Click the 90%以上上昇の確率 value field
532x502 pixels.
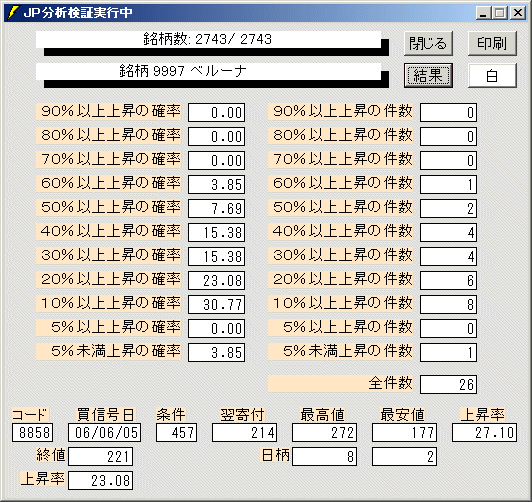[216, 112]
